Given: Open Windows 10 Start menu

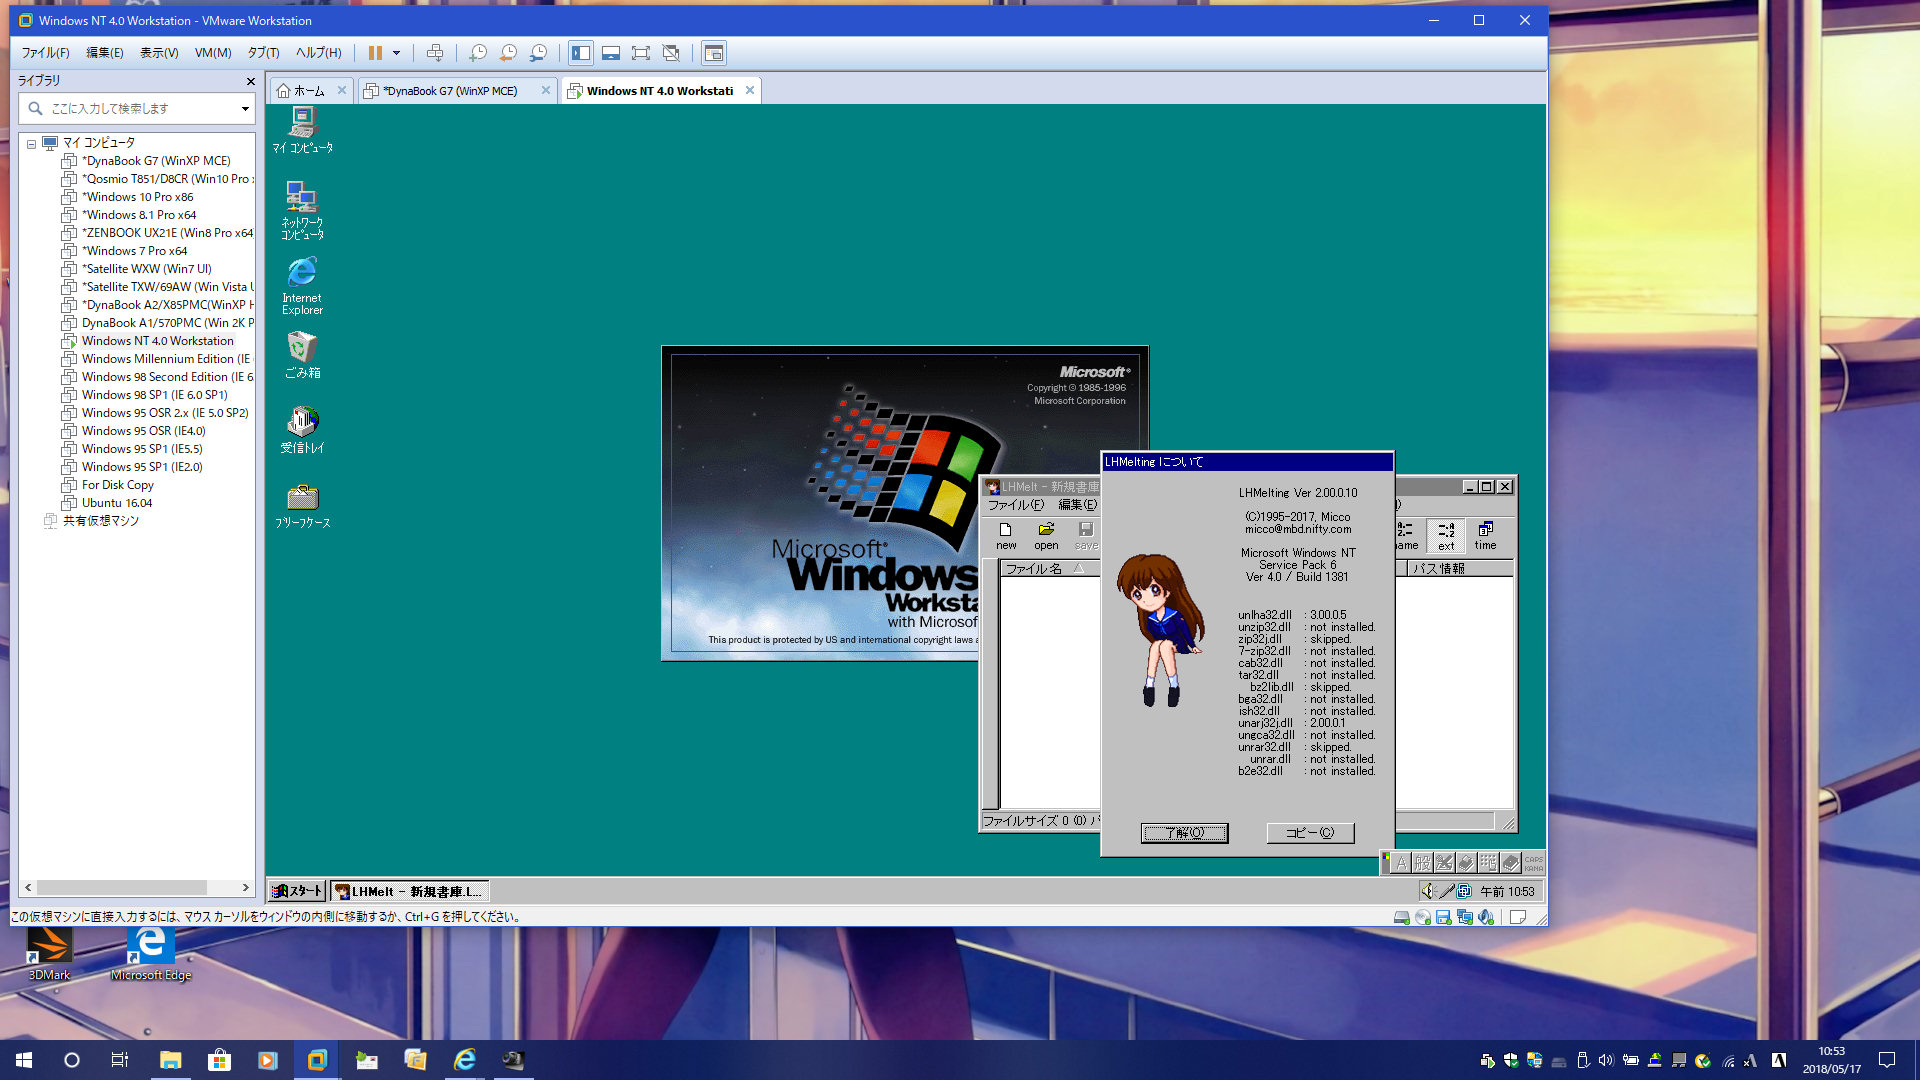Looking at the screenshot, I should click(24, 1060).
